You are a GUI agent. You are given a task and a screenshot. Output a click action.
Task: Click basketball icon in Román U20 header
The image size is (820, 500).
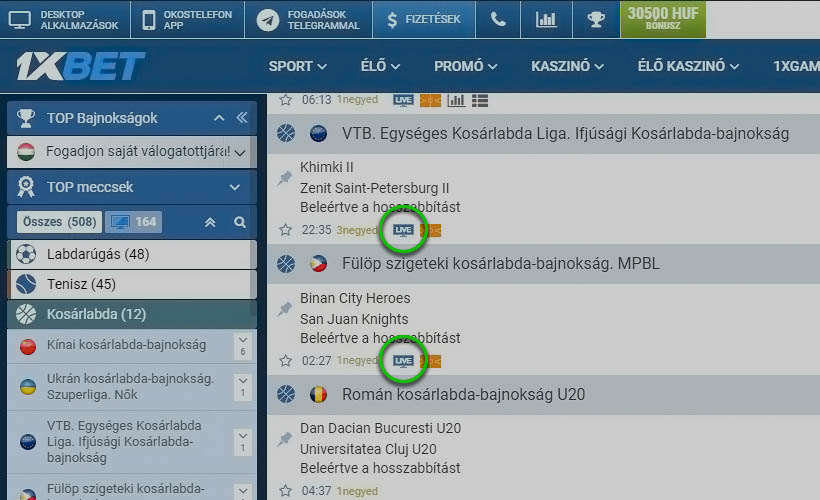[286, 394]
